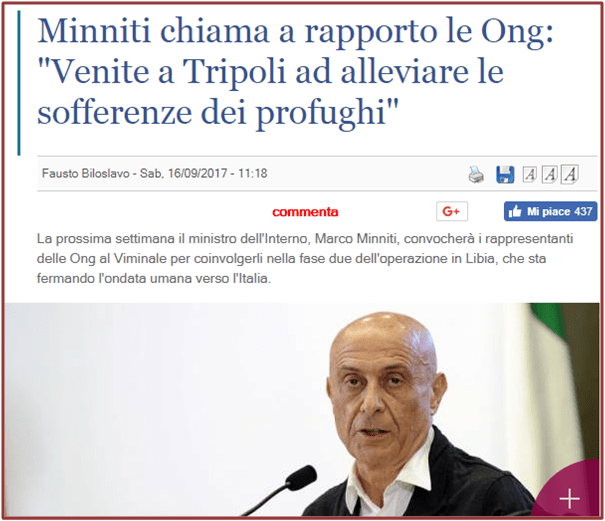Select the medium font size A icon

[549, 174]
